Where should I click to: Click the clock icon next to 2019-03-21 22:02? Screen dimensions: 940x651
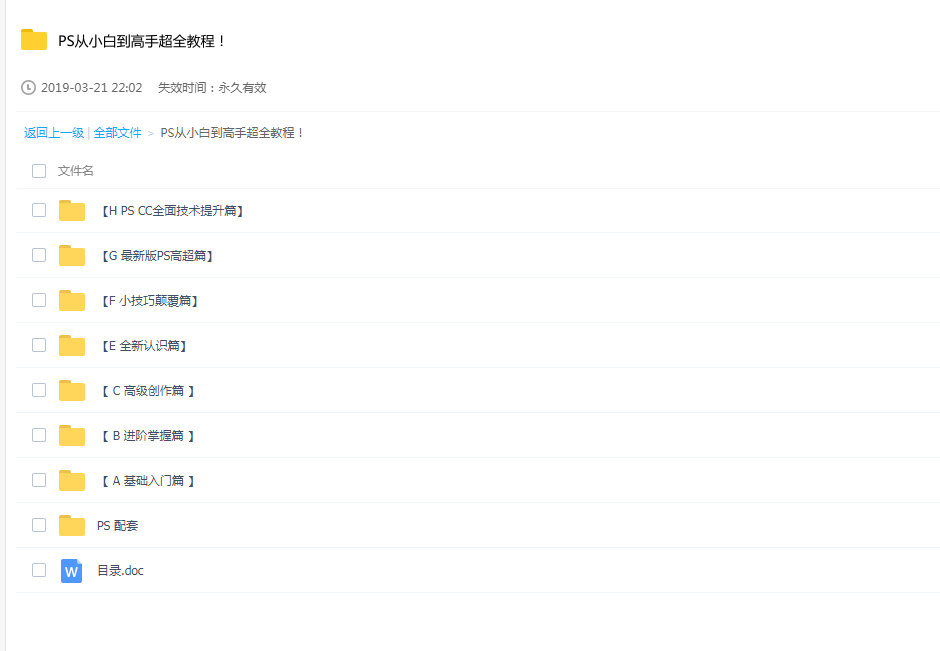[x=28, y=88]
